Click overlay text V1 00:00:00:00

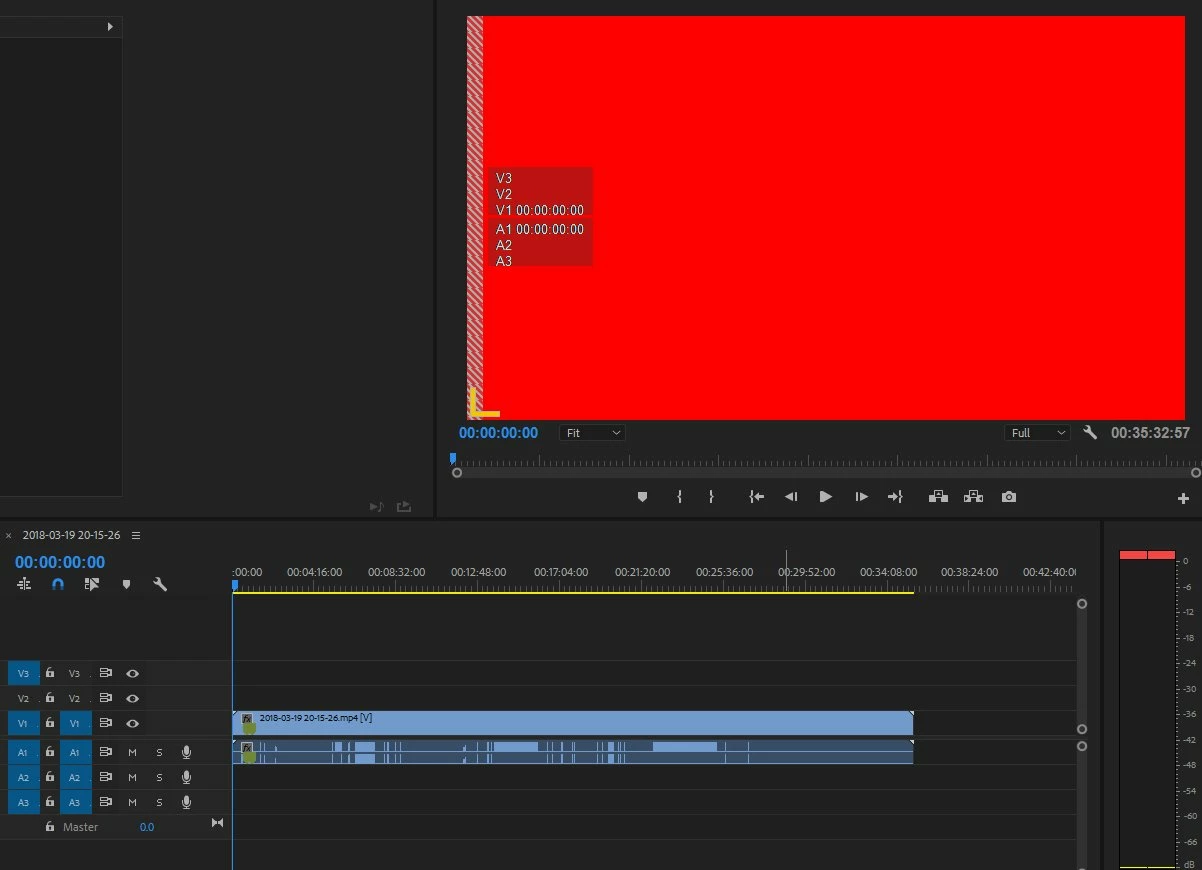540,211
